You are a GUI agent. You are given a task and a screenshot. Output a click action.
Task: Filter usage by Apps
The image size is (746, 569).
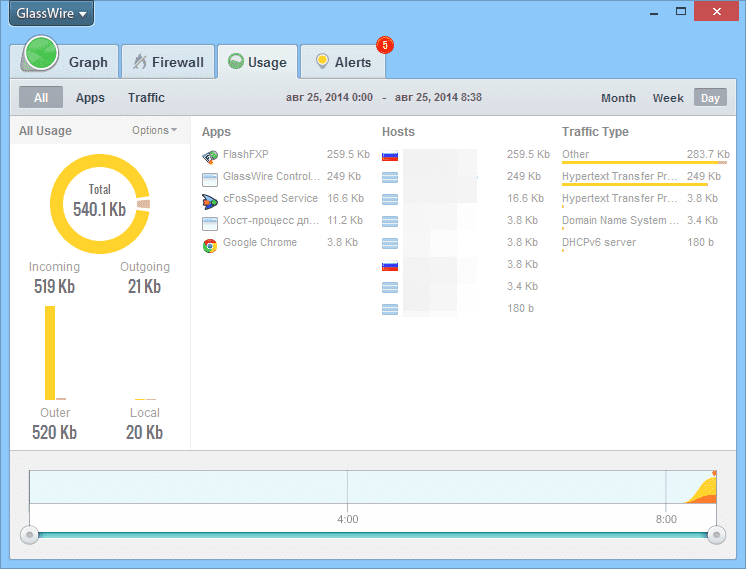[x=90, y=98]
